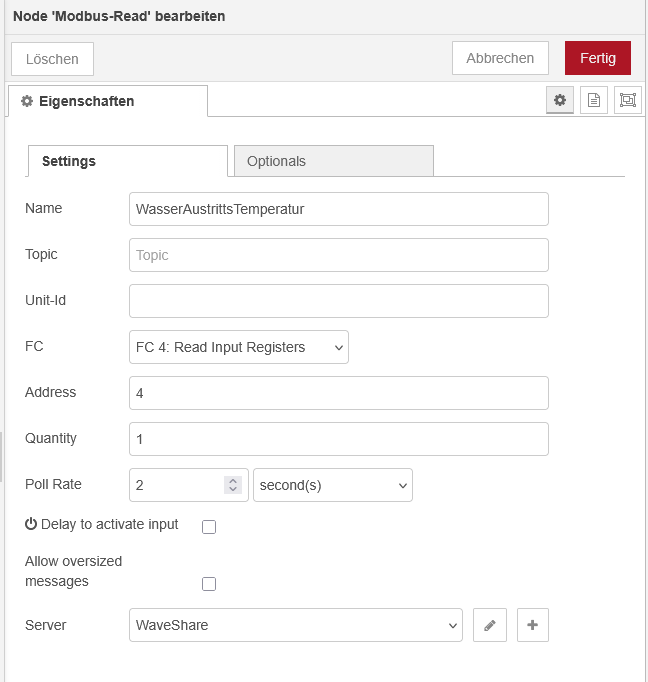This screenshot has width=648, height=682.
Task: Open node appearance settings icon
Action: (x=628, y=100)
